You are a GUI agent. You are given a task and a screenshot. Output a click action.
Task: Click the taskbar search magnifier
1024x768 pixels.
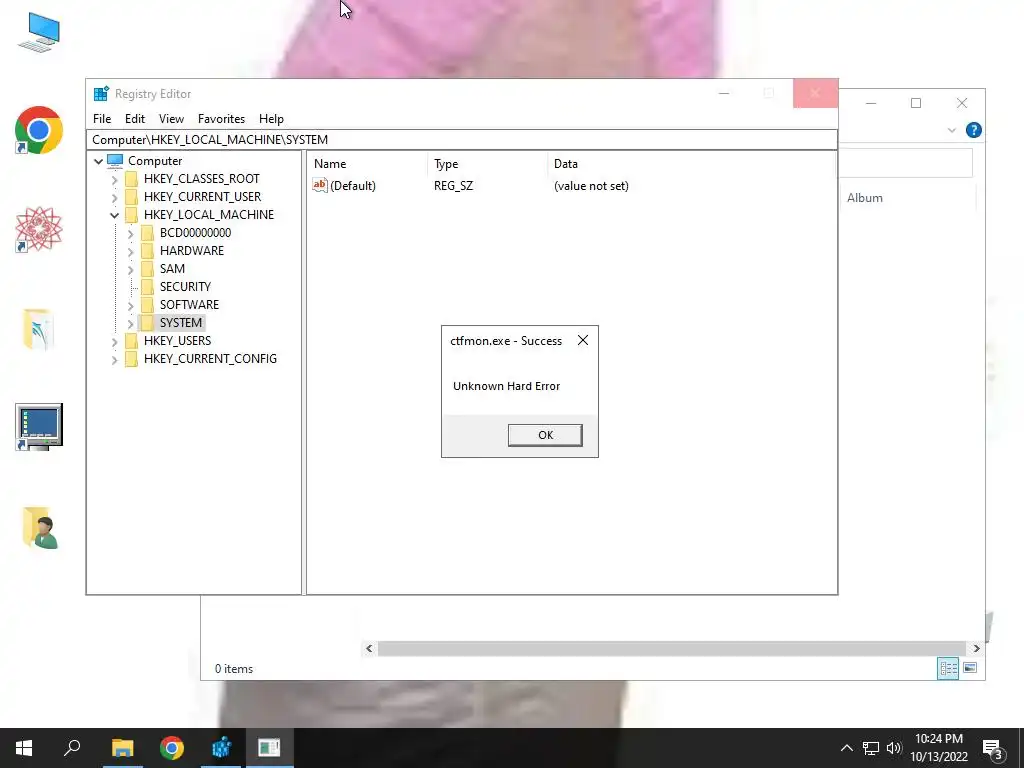pyautogui.click(x=72, y=747)
